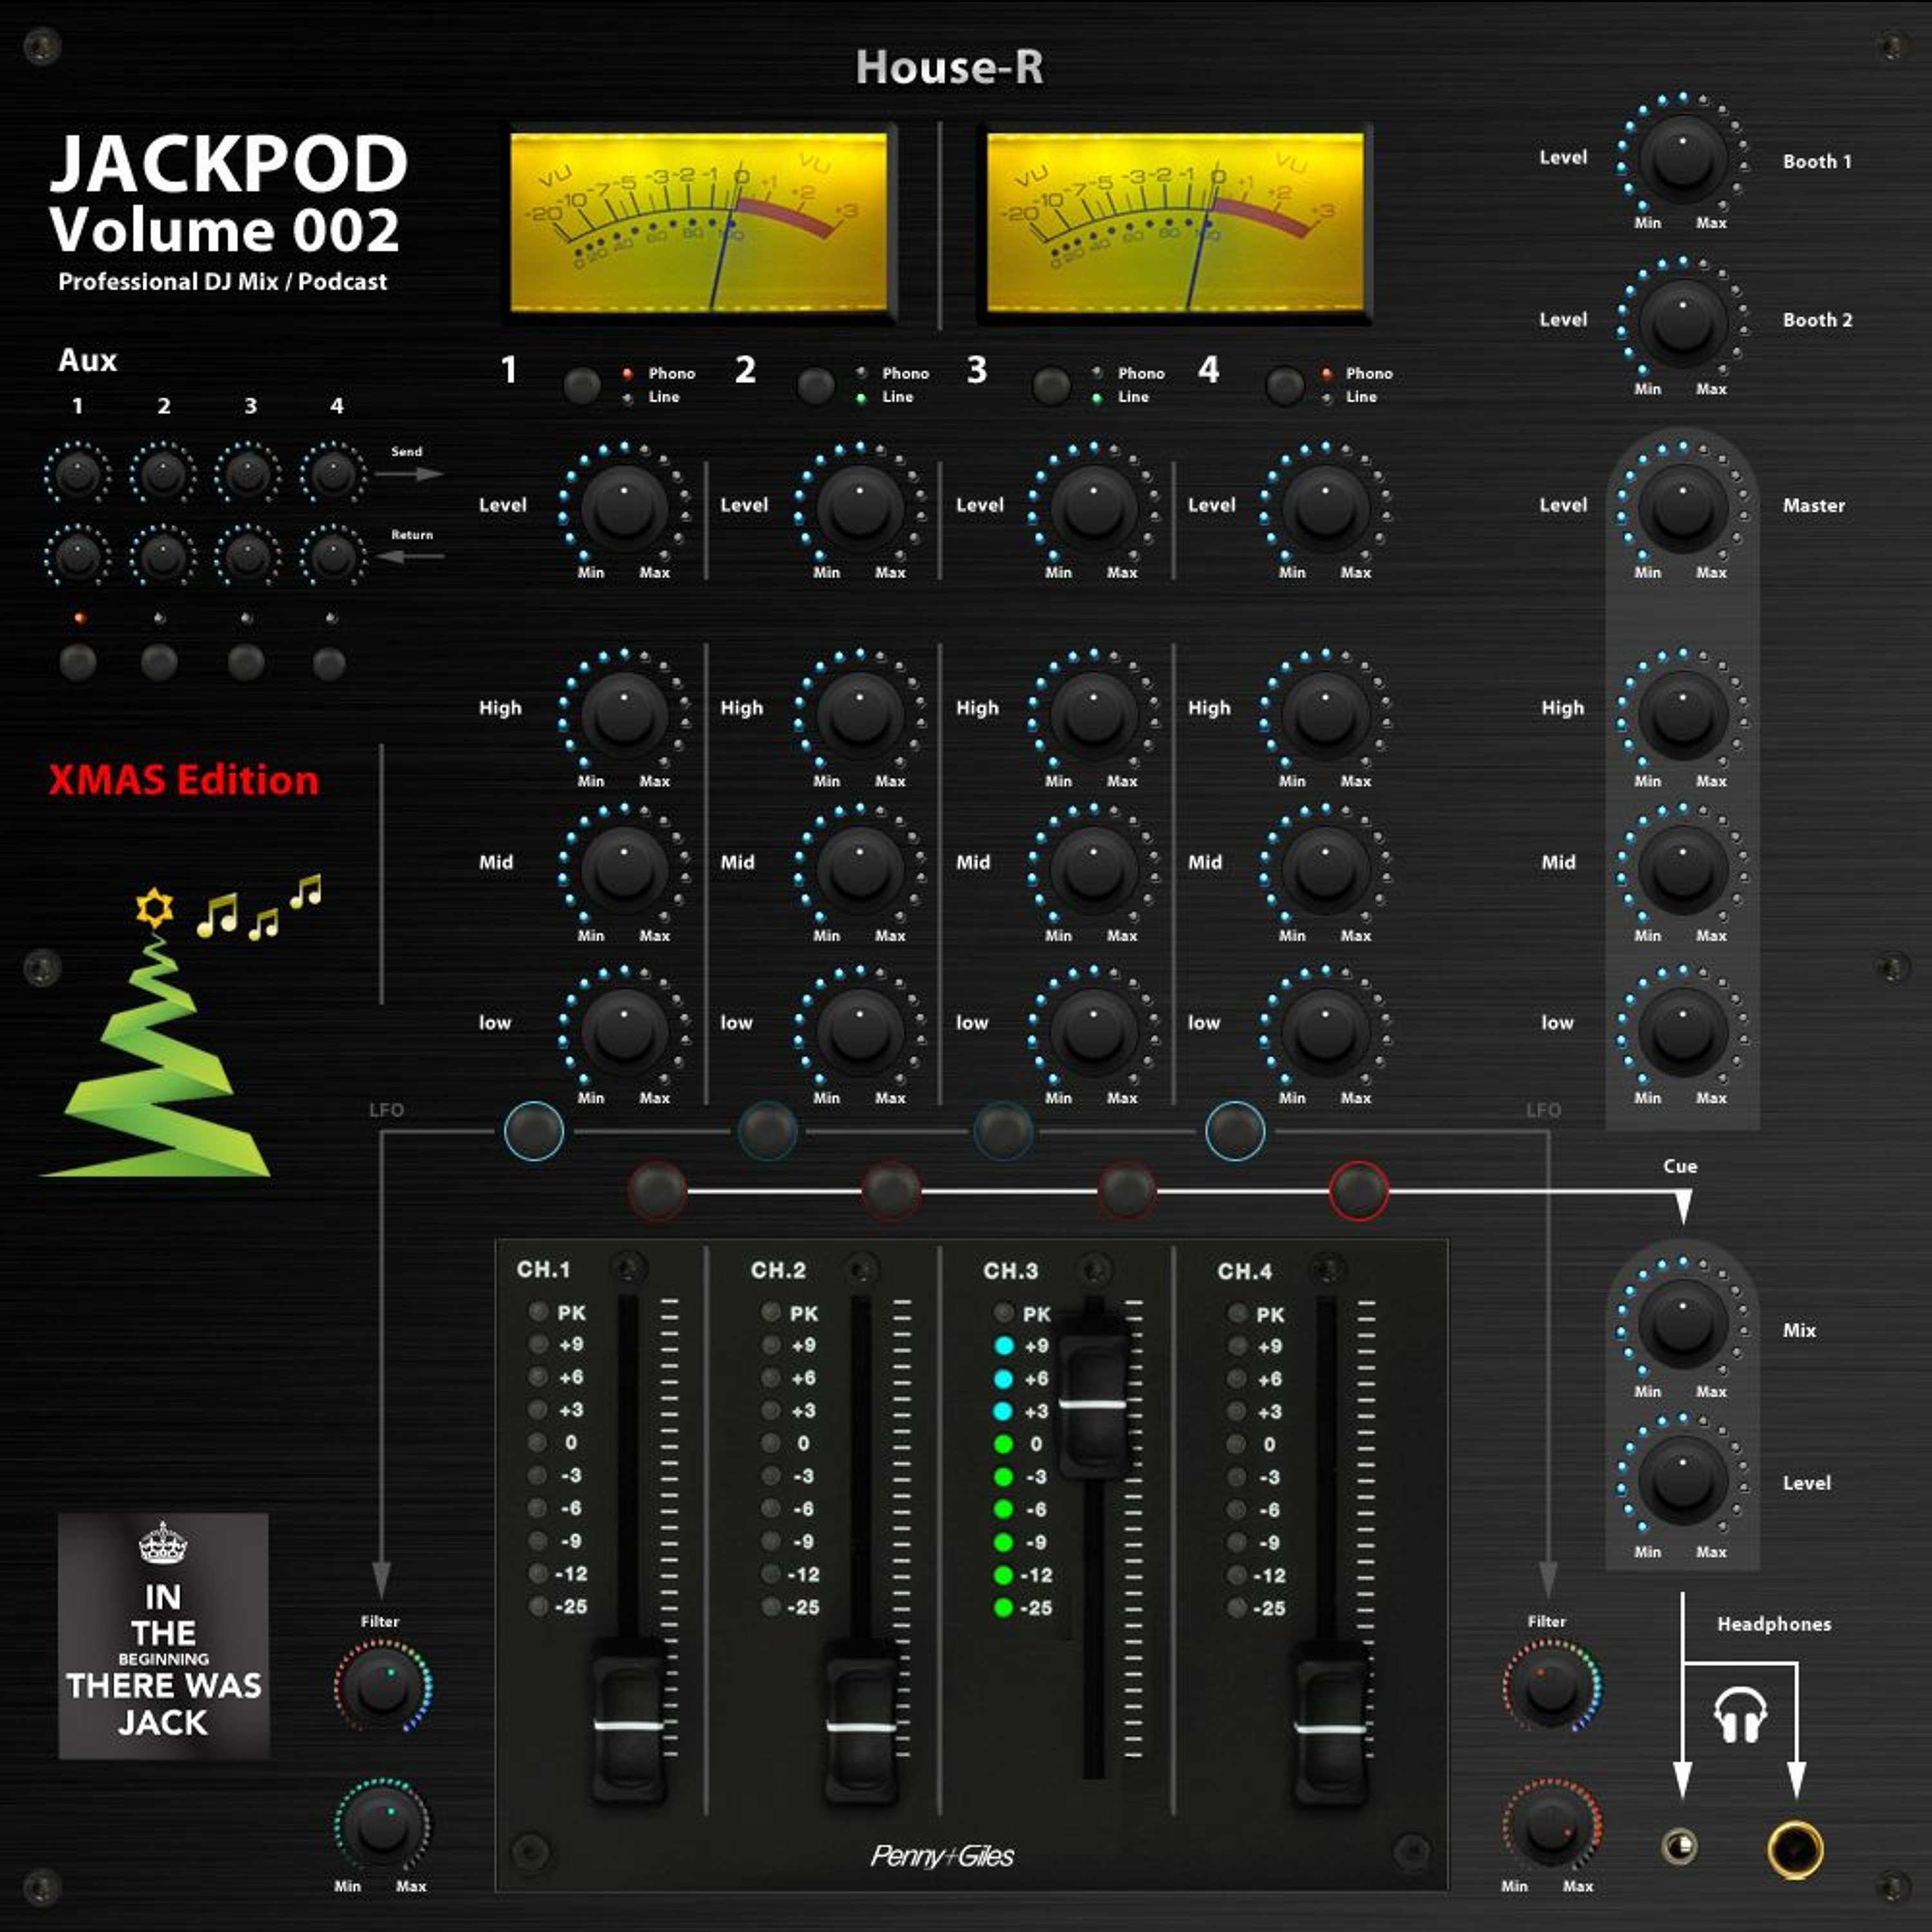This screenshot has height=1932, width=1932.
Task: Click channel 2 Level knob
Action: [860, 509]
